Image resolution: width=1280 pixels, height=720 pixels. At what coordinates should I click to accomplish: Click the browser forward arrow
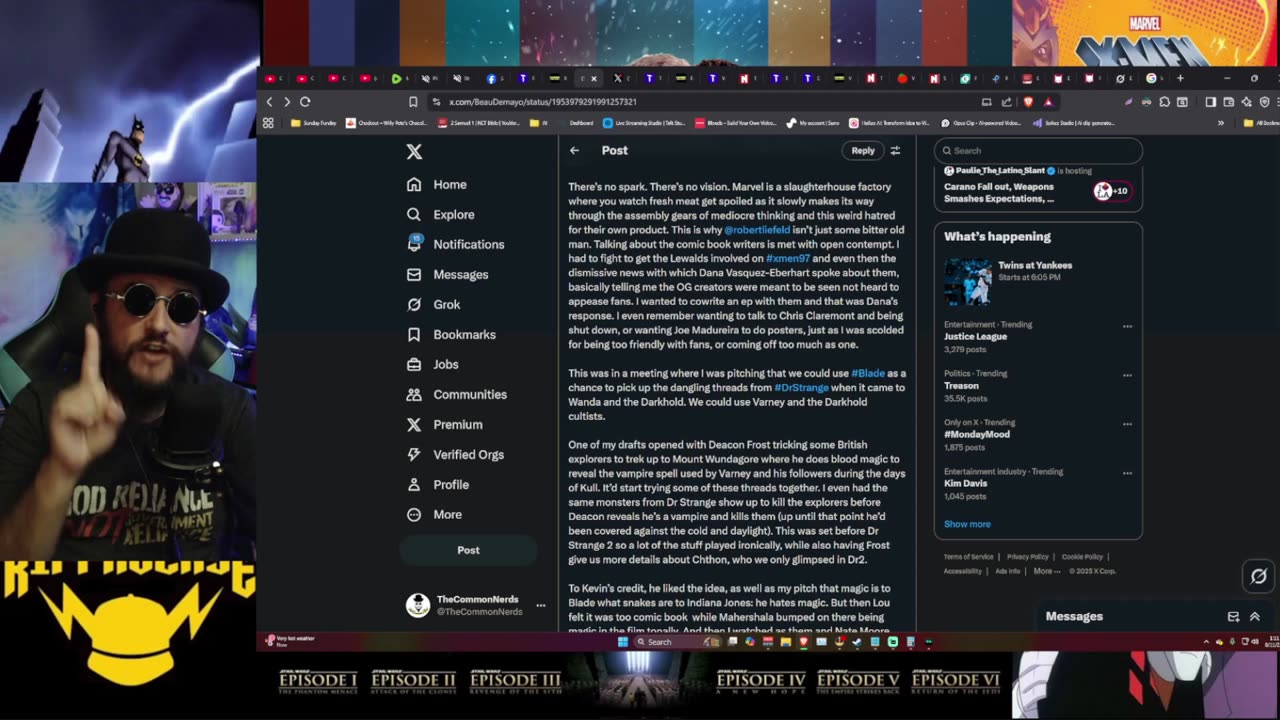tap(287, 101)
